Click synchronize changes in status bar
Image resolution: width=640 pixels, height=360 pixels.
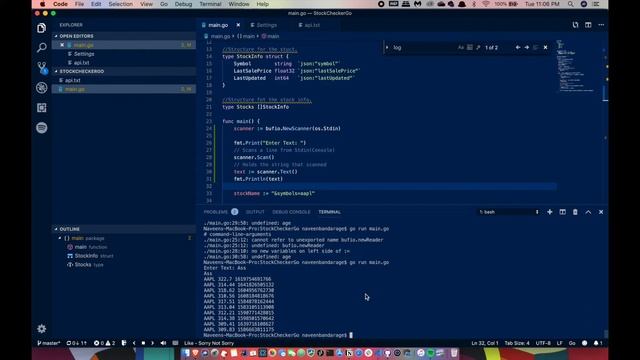76,343
